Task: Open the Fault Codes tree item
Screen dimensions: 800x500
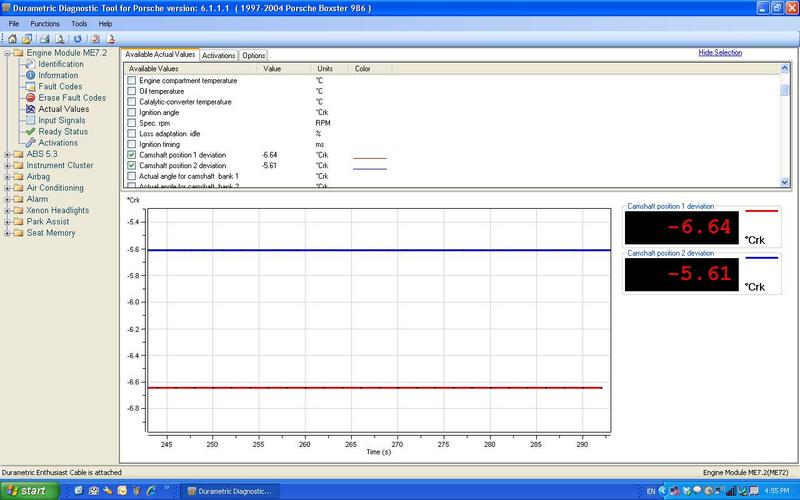Action: point(59,87)
